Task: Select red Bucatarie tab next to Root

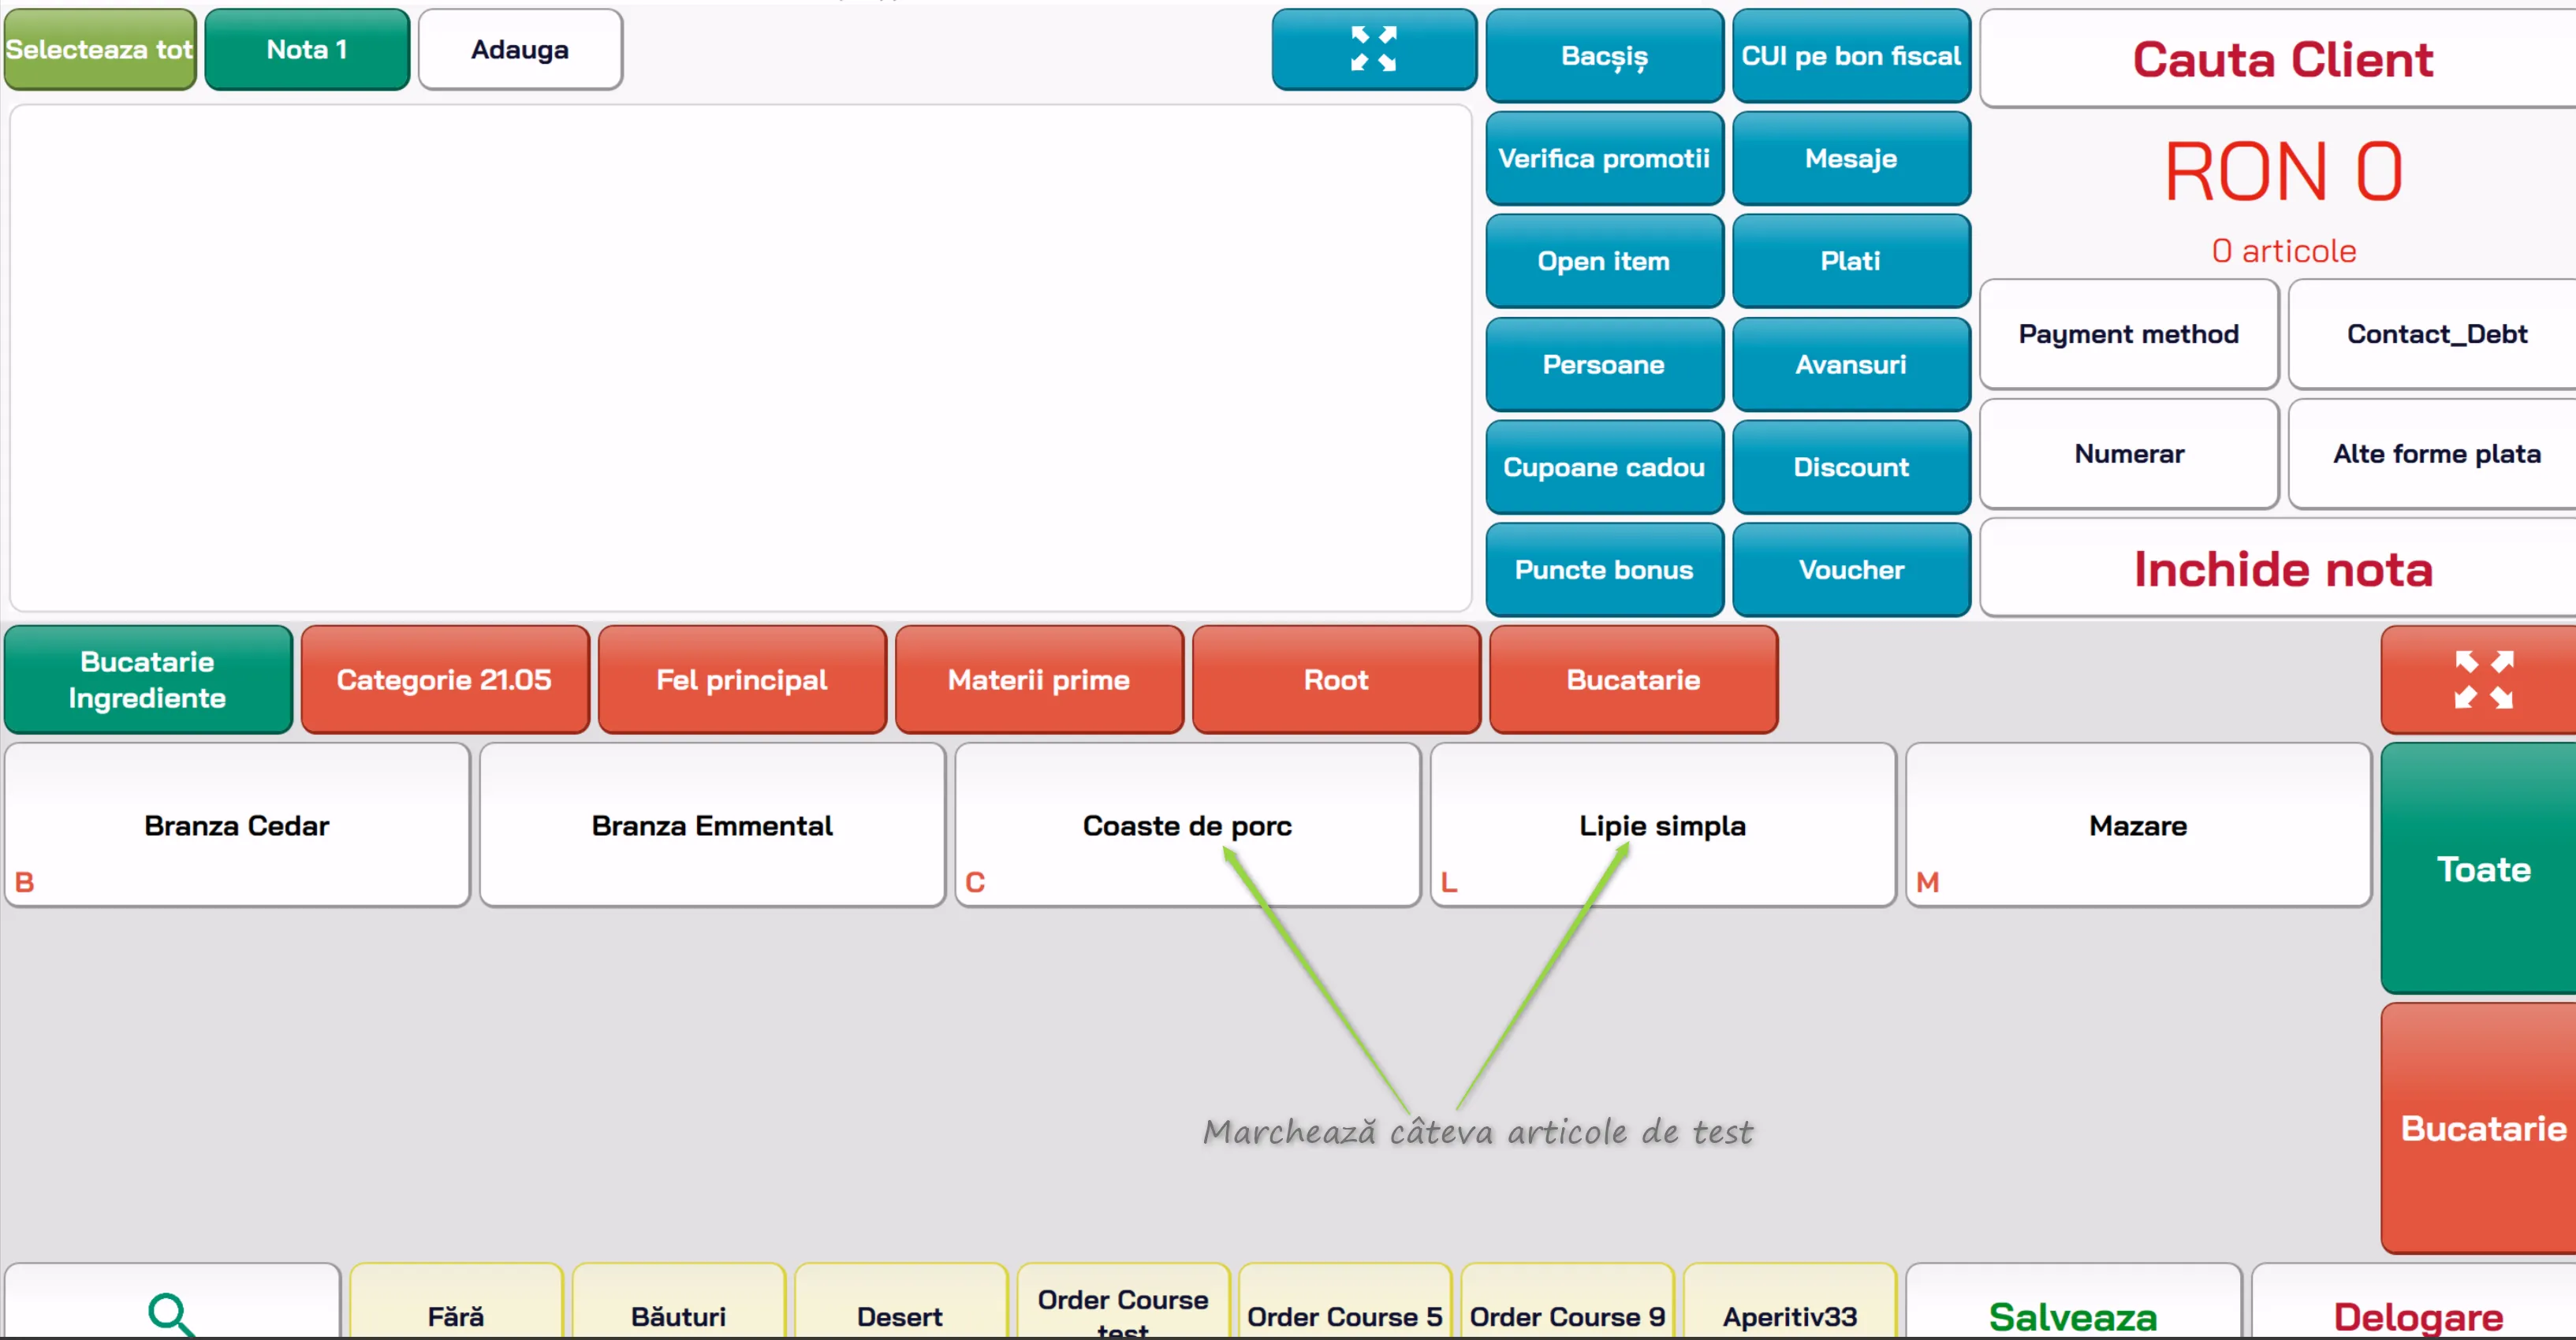Action: pyautogui.click(x=1633, y=680)
